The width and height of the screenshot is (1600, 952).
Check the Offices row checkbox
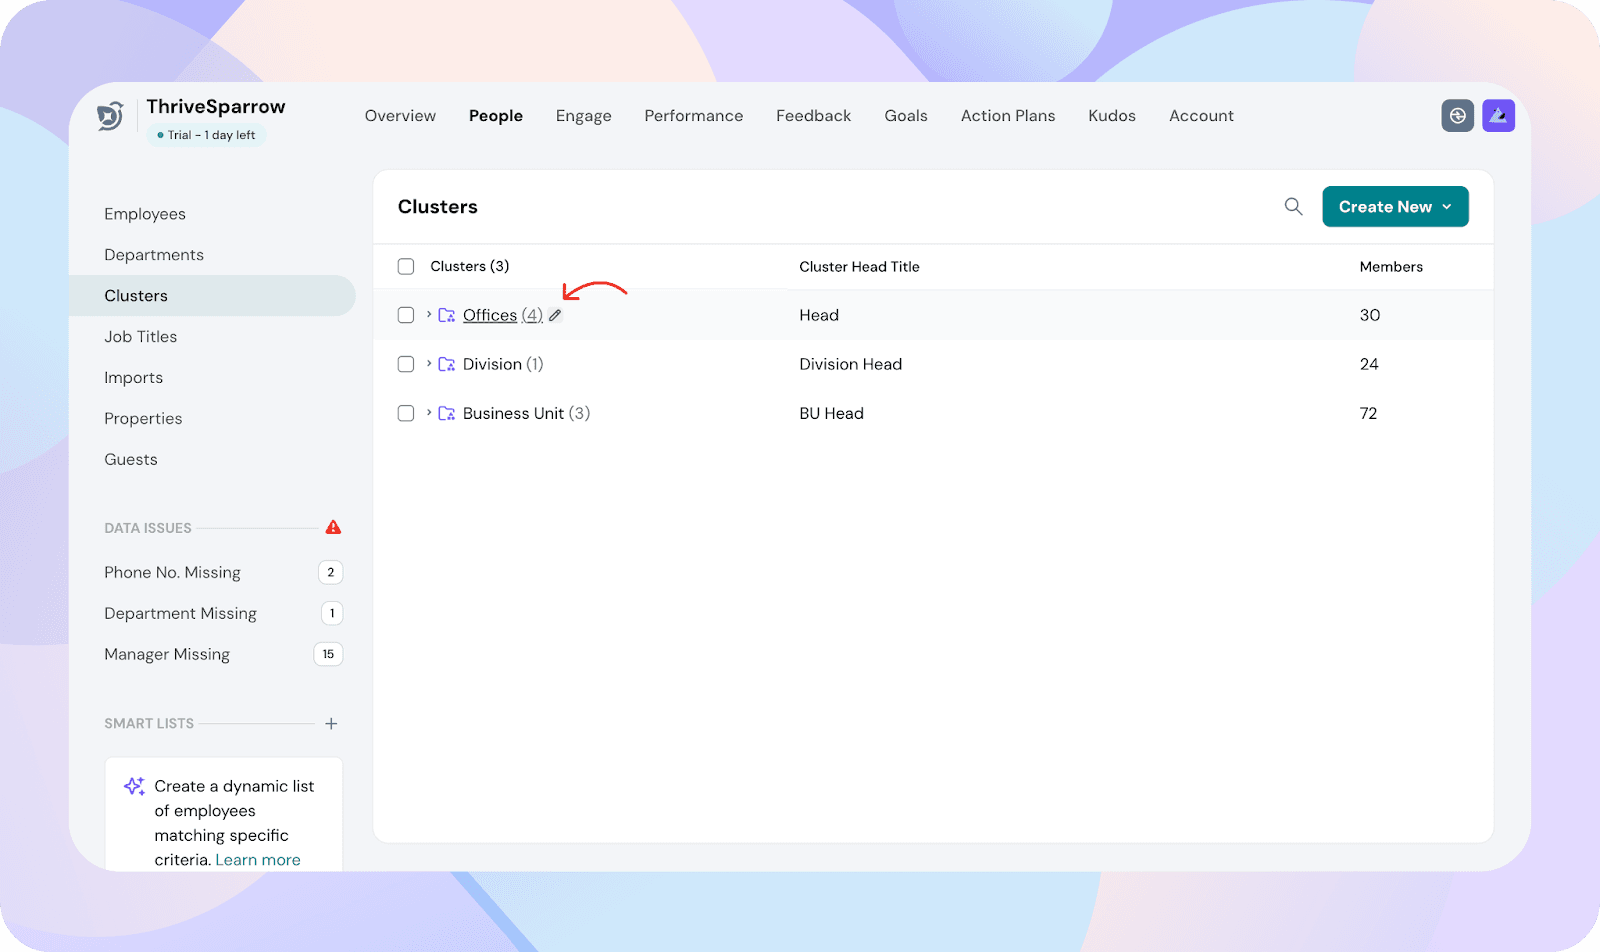point(406,315)
